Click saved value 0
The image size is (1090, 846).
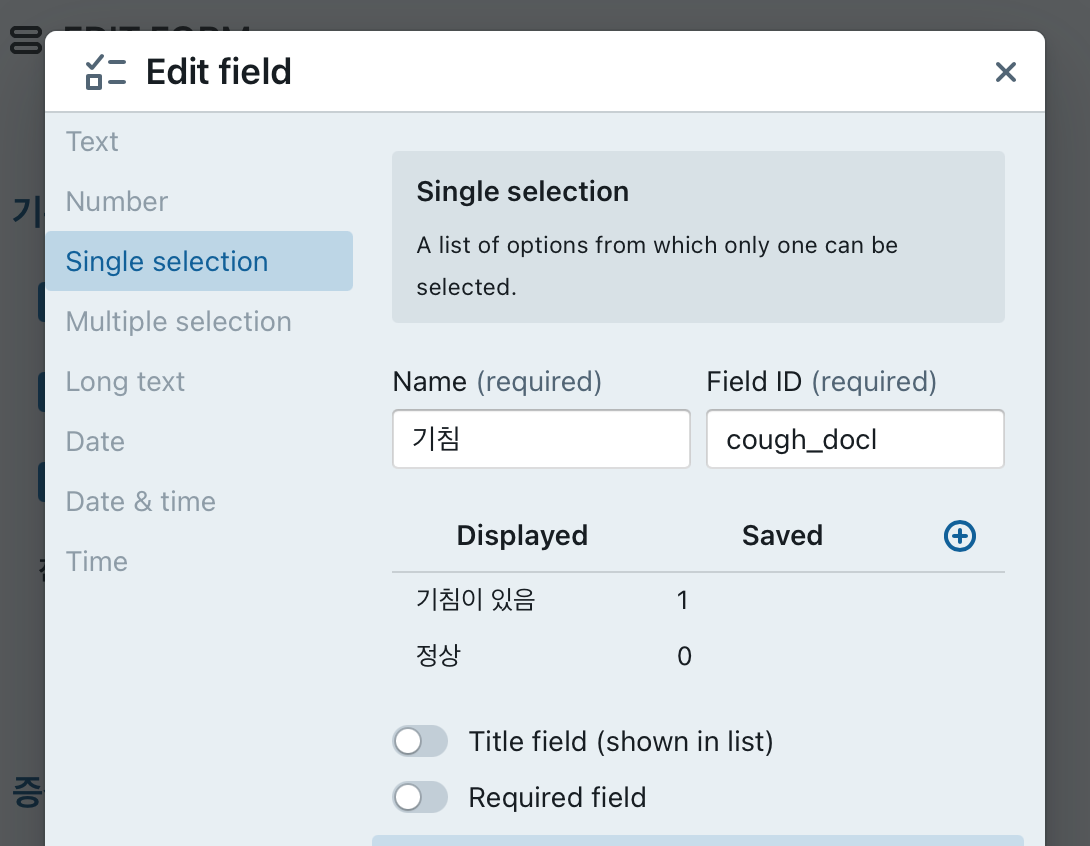click(x=684, y=656)
